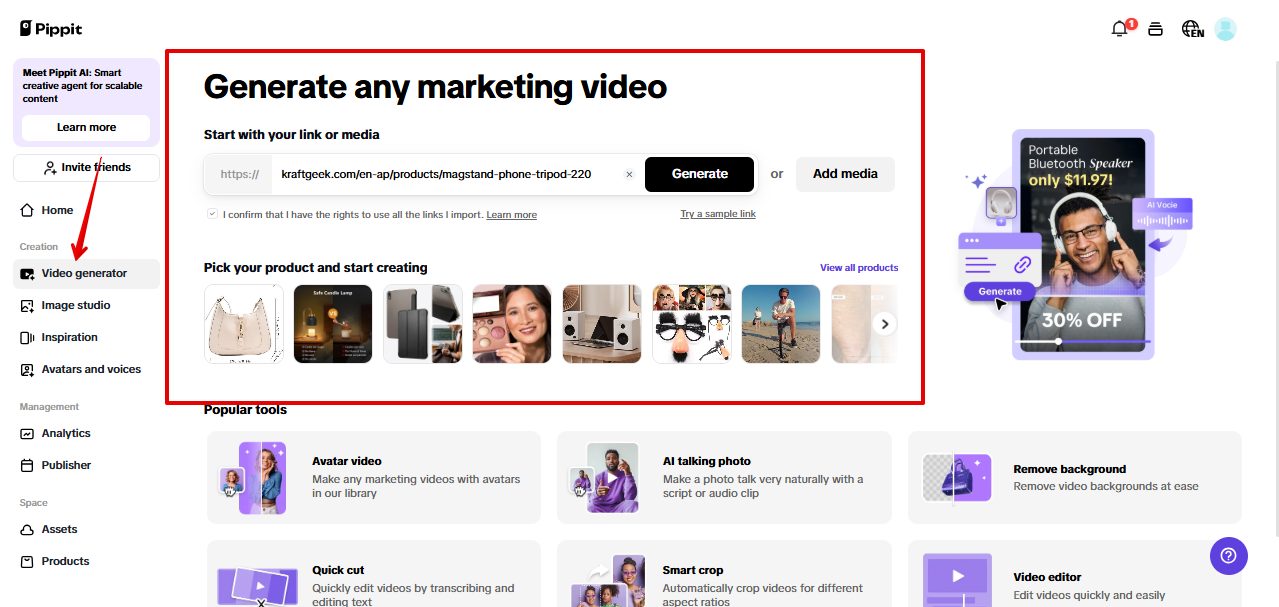Open the Publisher tool

[x=68, y=465]
